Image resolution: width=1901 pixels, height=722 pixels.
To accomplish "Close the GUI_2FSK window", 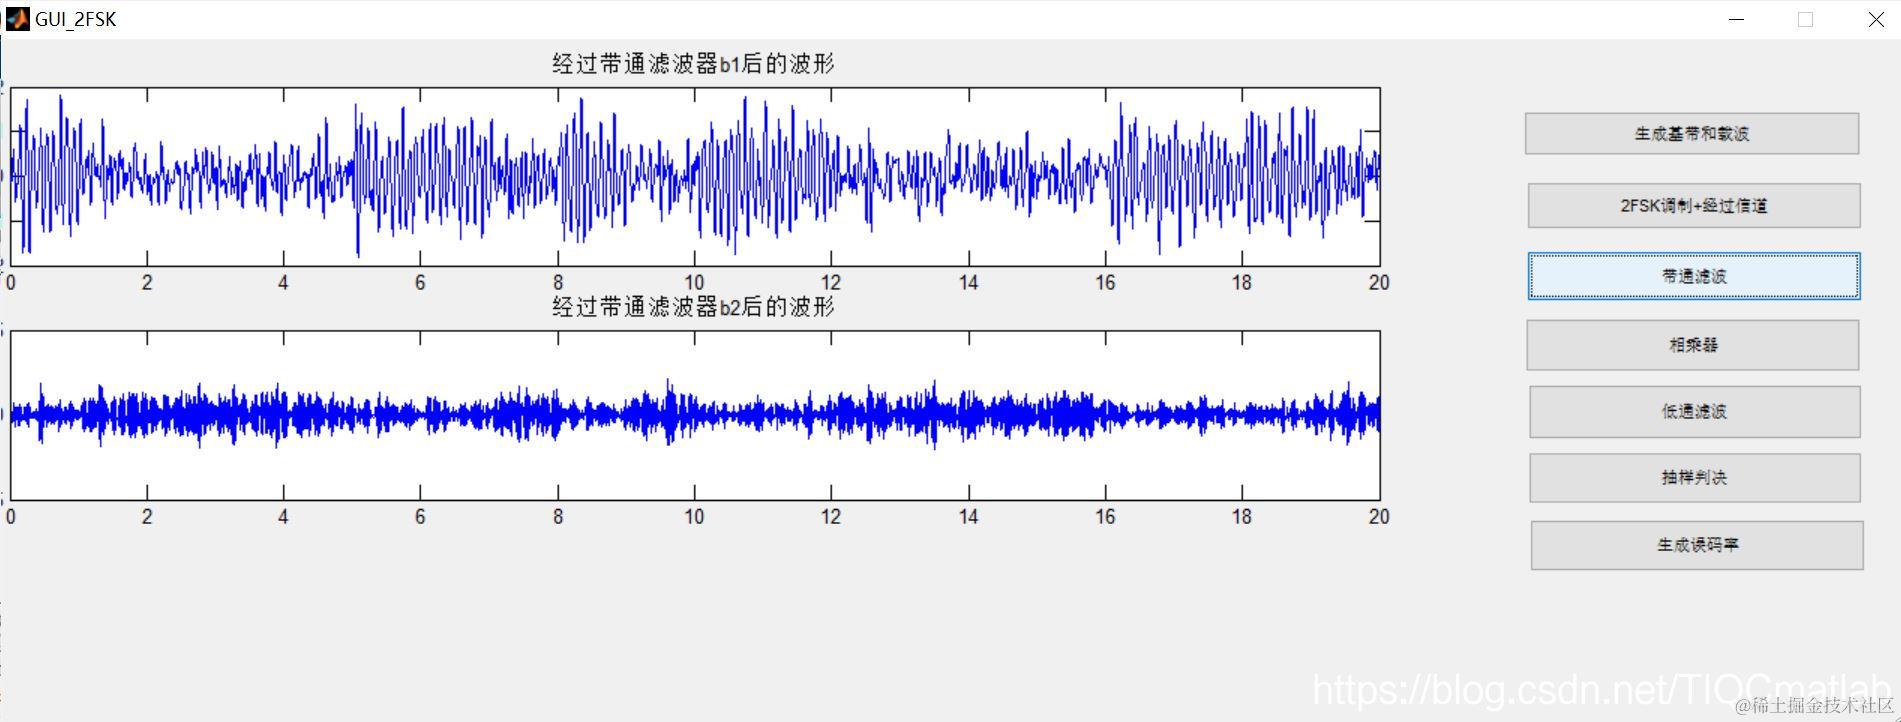I will (x=1876, y=19).
